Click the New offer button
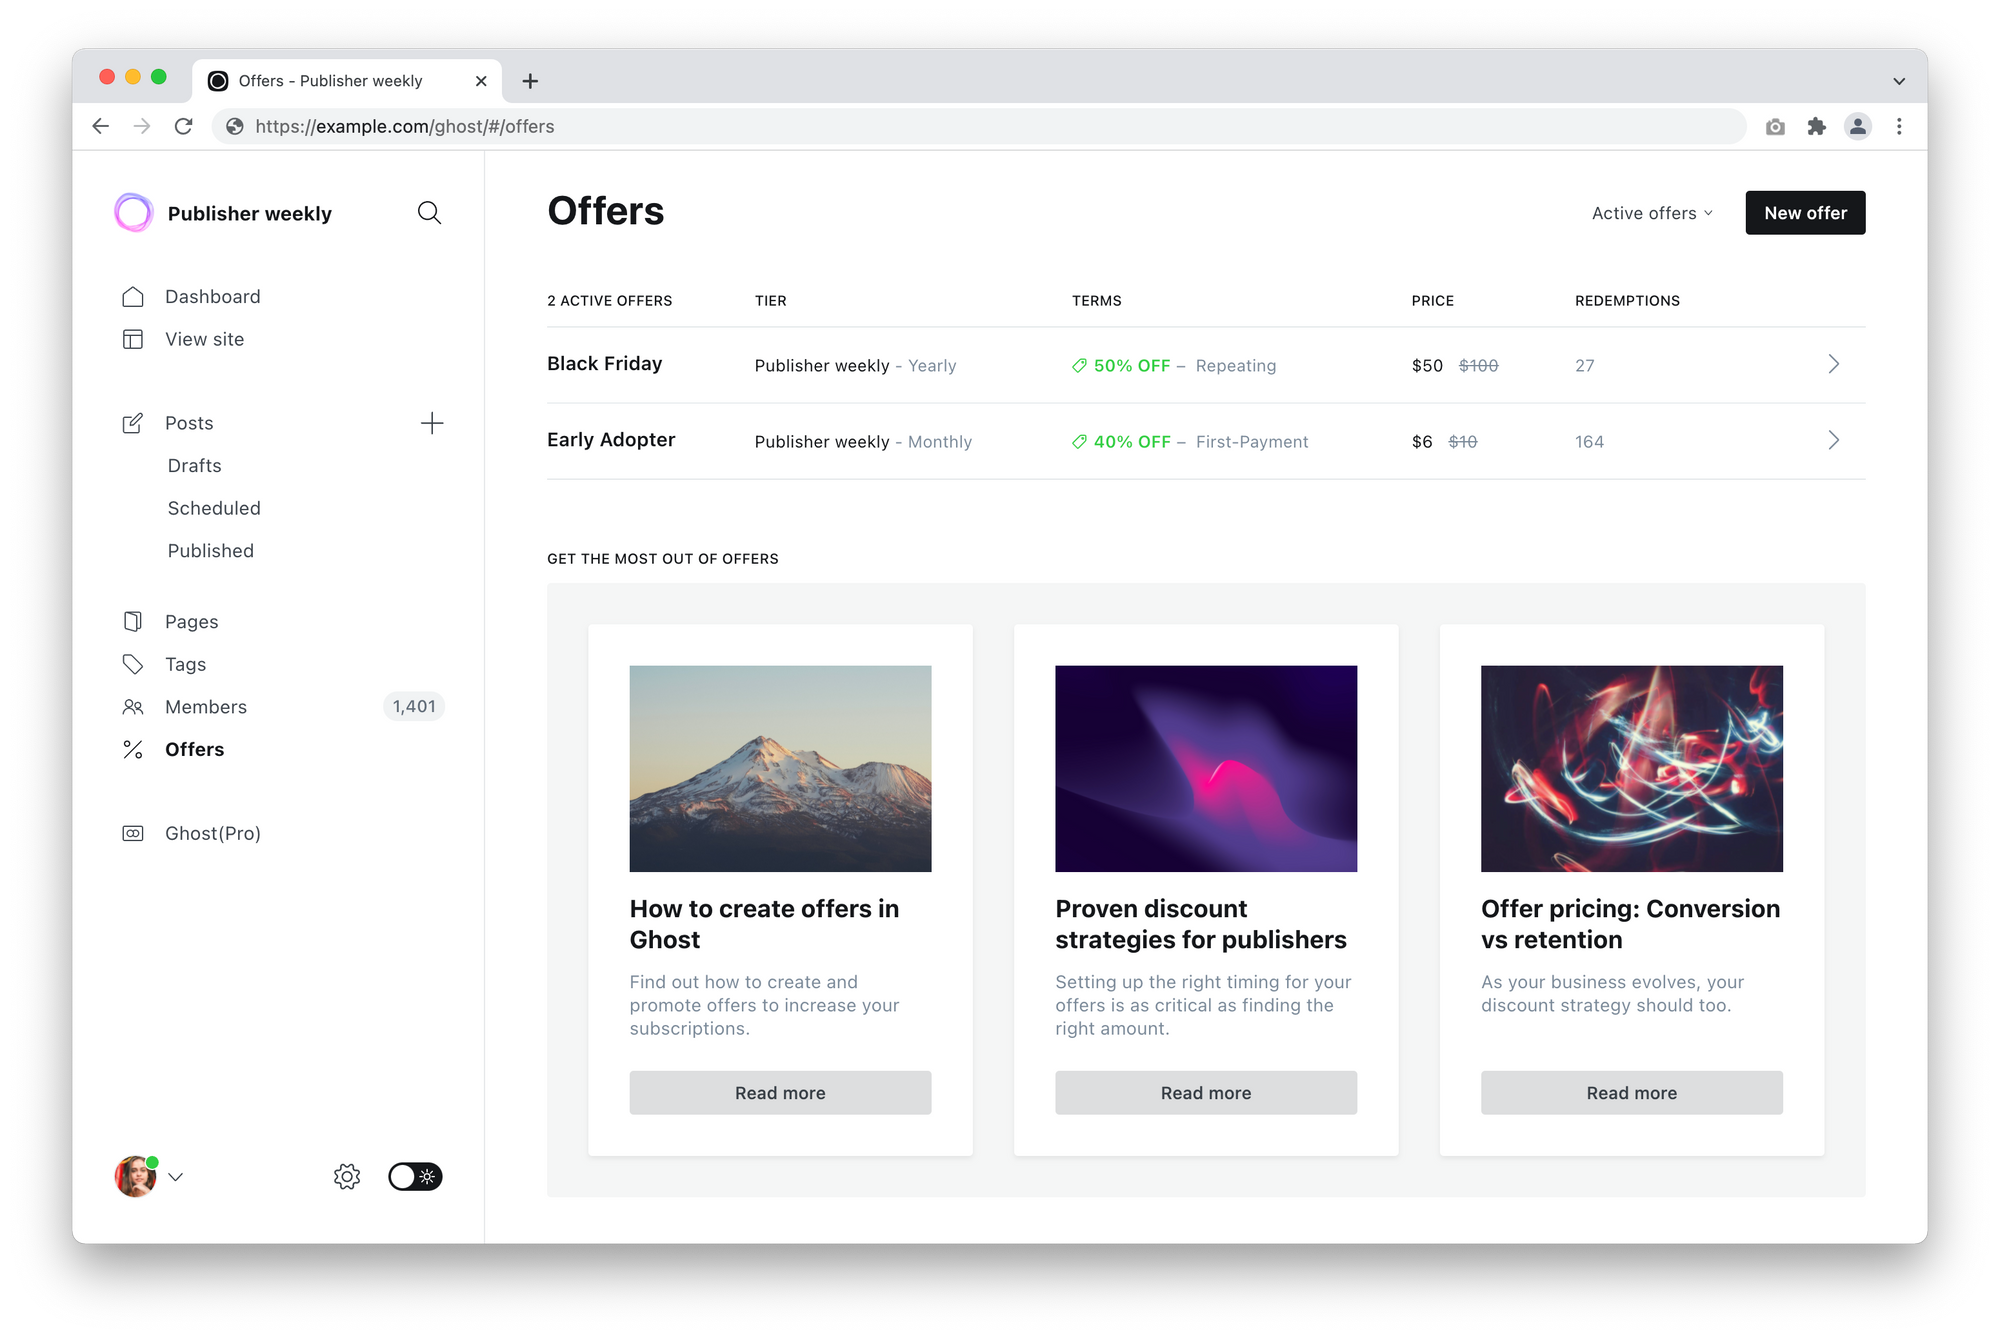Viewport: 2000px width, 1339px height. click(1804, 213)
